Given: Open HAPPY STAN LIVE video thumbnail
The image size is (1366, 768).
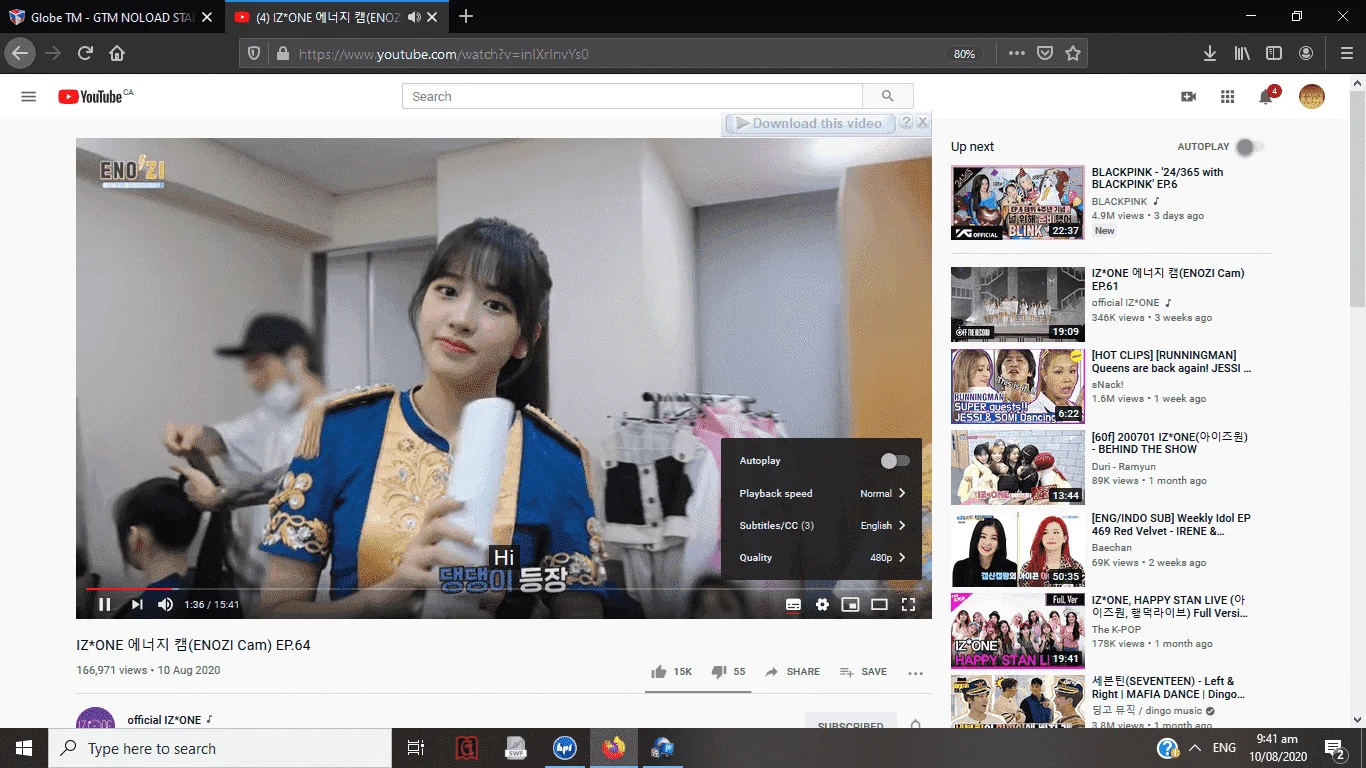Looking at the screenshot, I should click(x=1018, y=630).
